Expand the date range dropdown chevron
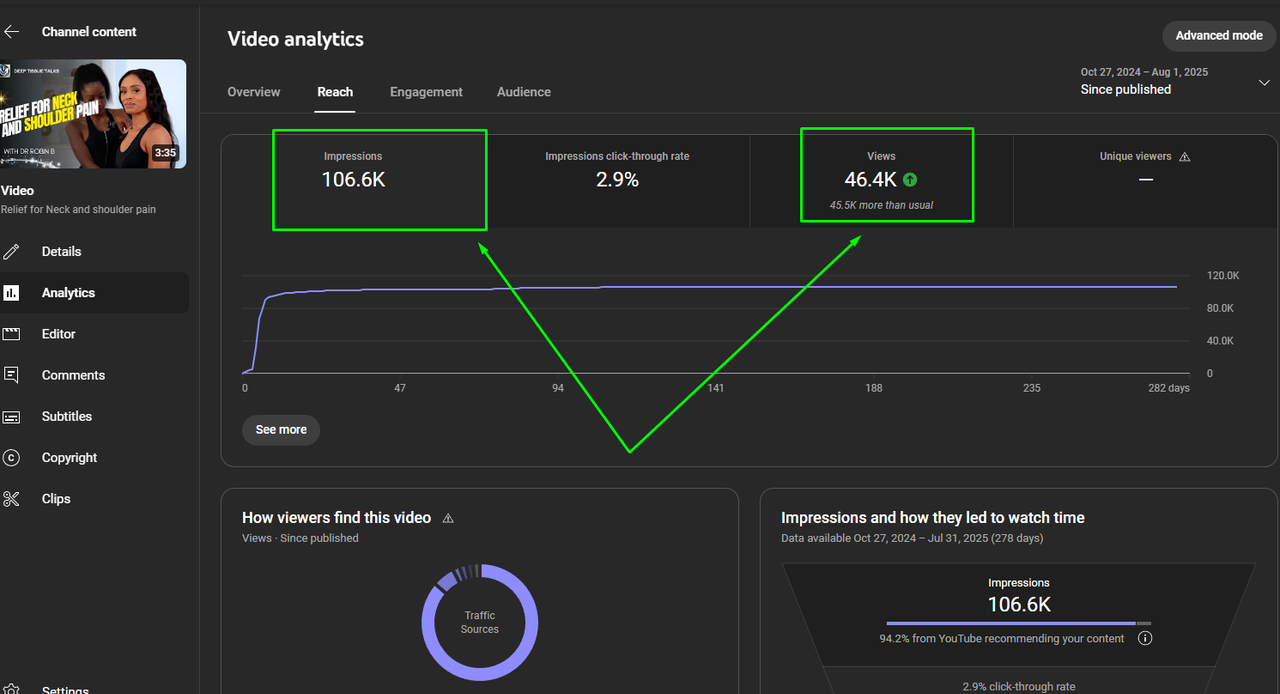This screenshot has height=694, width=1280. (x=1264, y=83)
